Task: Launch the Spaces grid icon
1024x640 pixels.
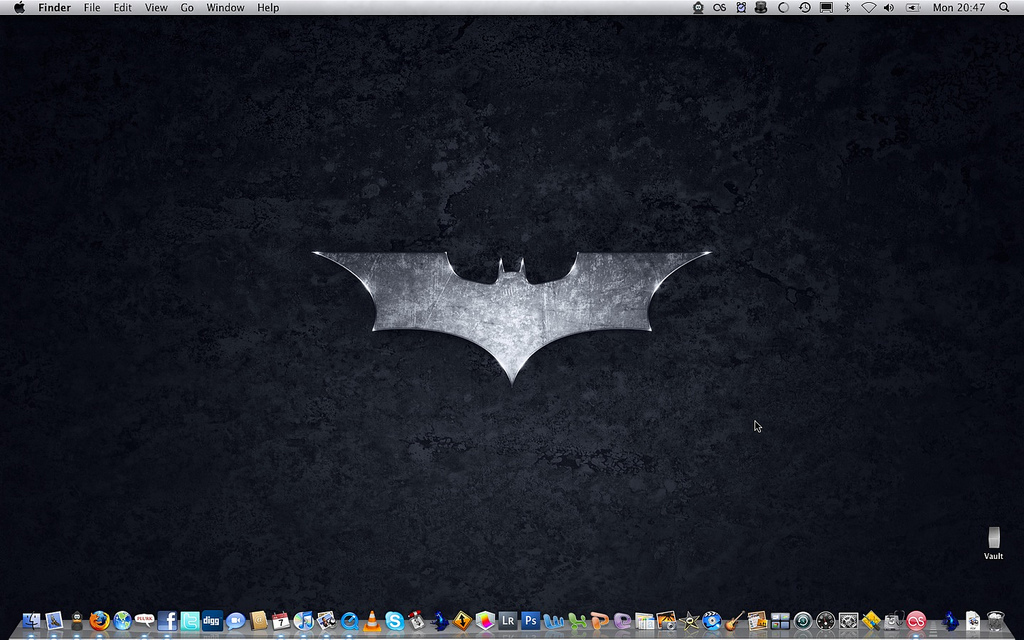Action: pyautogui.click(x=780, y=620)
